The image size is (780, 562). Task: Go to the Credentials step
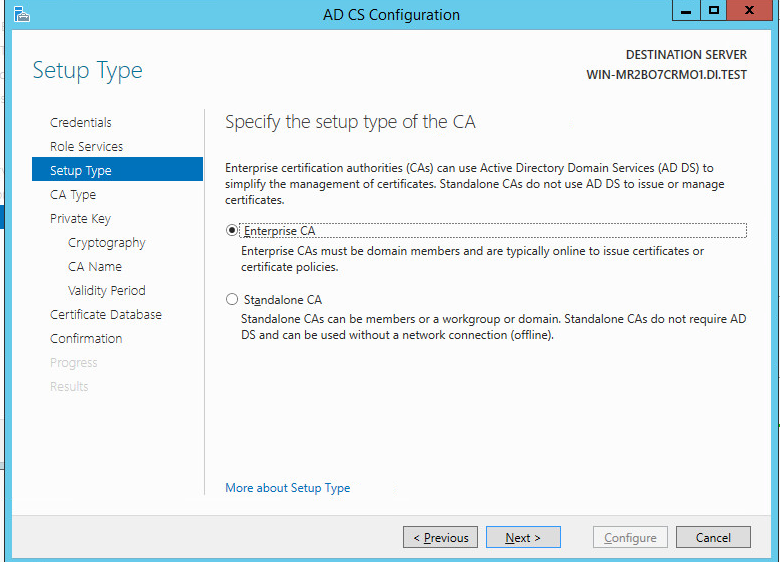click(x=81, y=123)
